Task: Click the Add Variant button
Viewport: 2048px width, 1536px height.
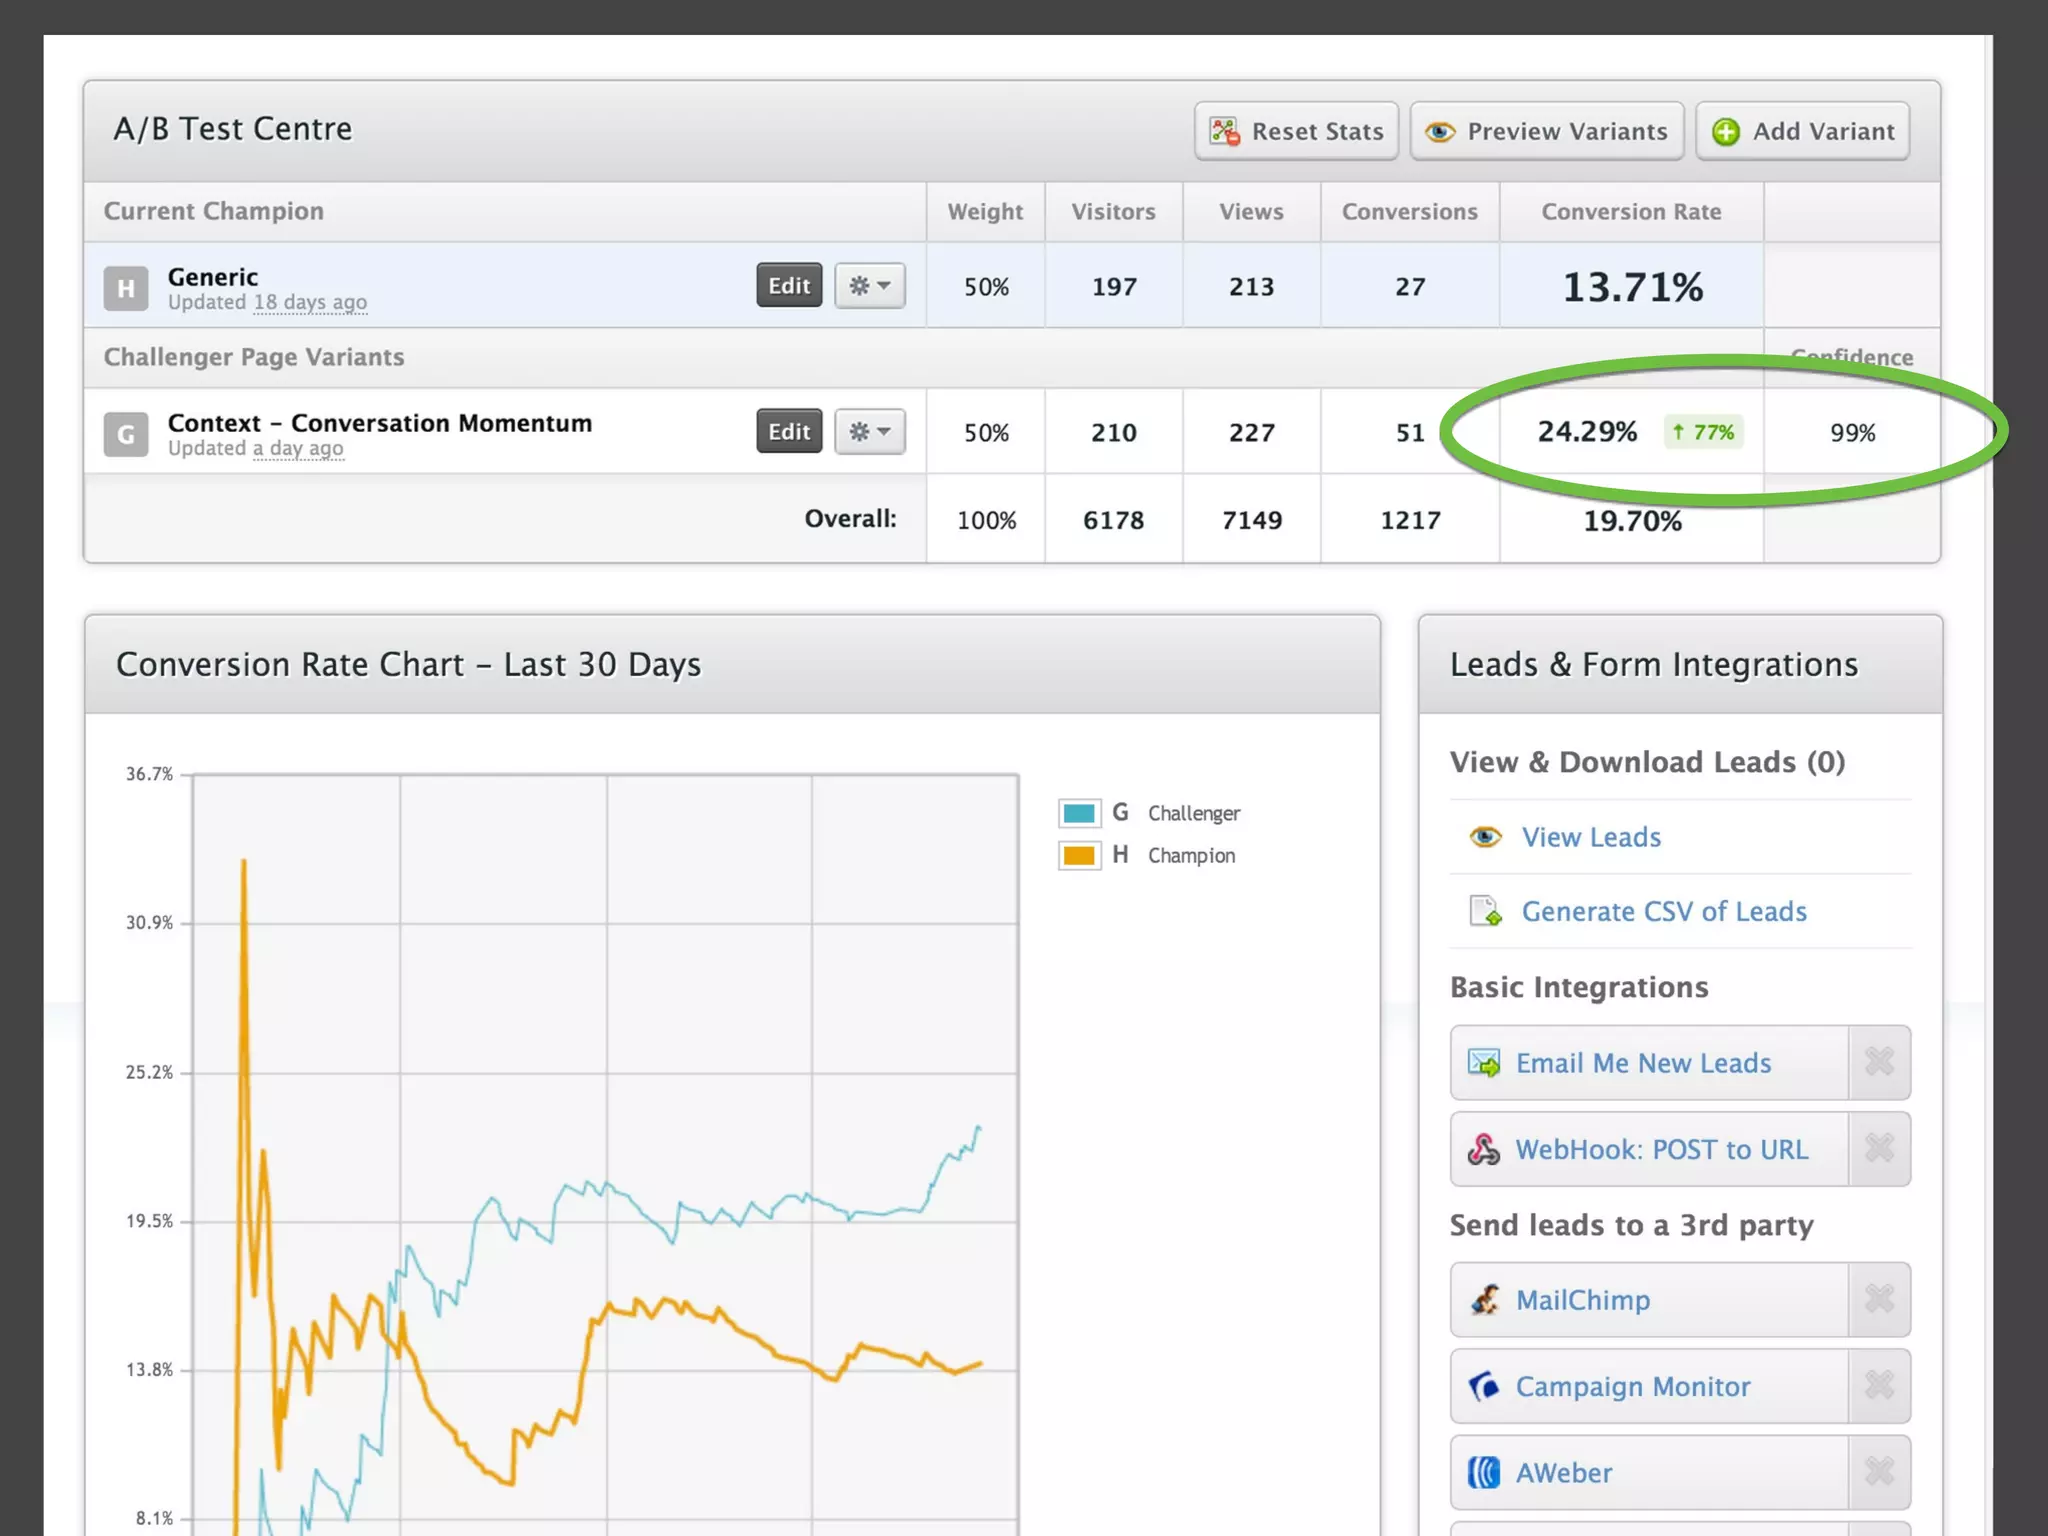Action: click(x=1802, y=131)
